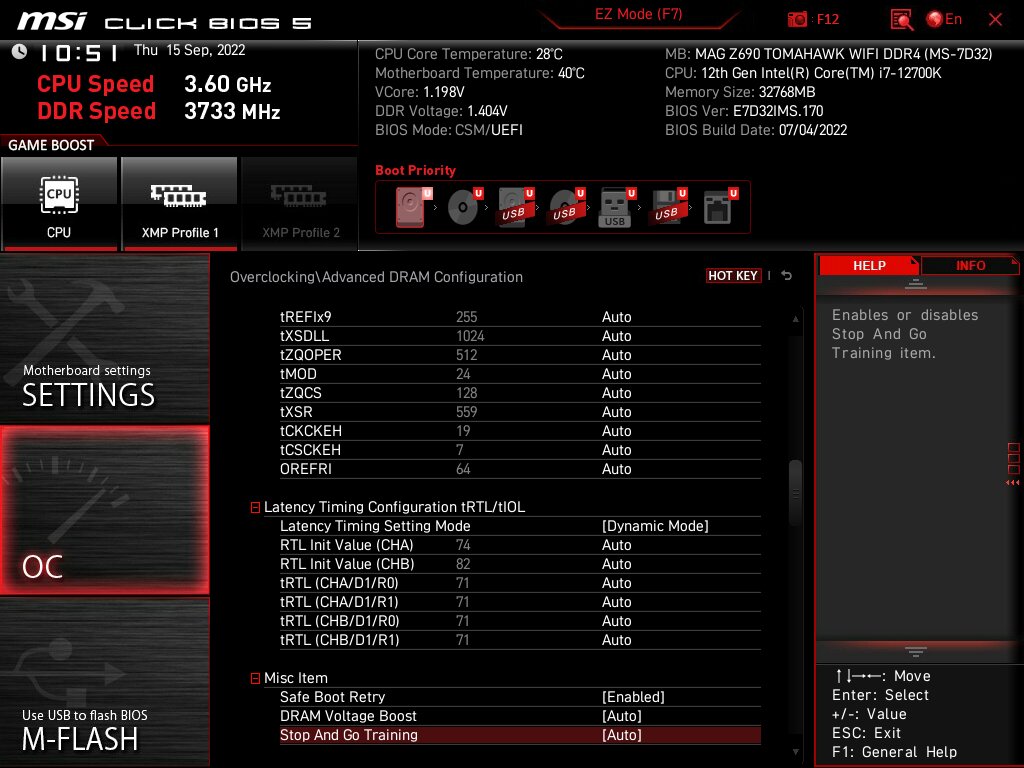Screen dimensions: 1024x768
Task: Edit tZQOPER Auto value field
Action: coord(616,355)
